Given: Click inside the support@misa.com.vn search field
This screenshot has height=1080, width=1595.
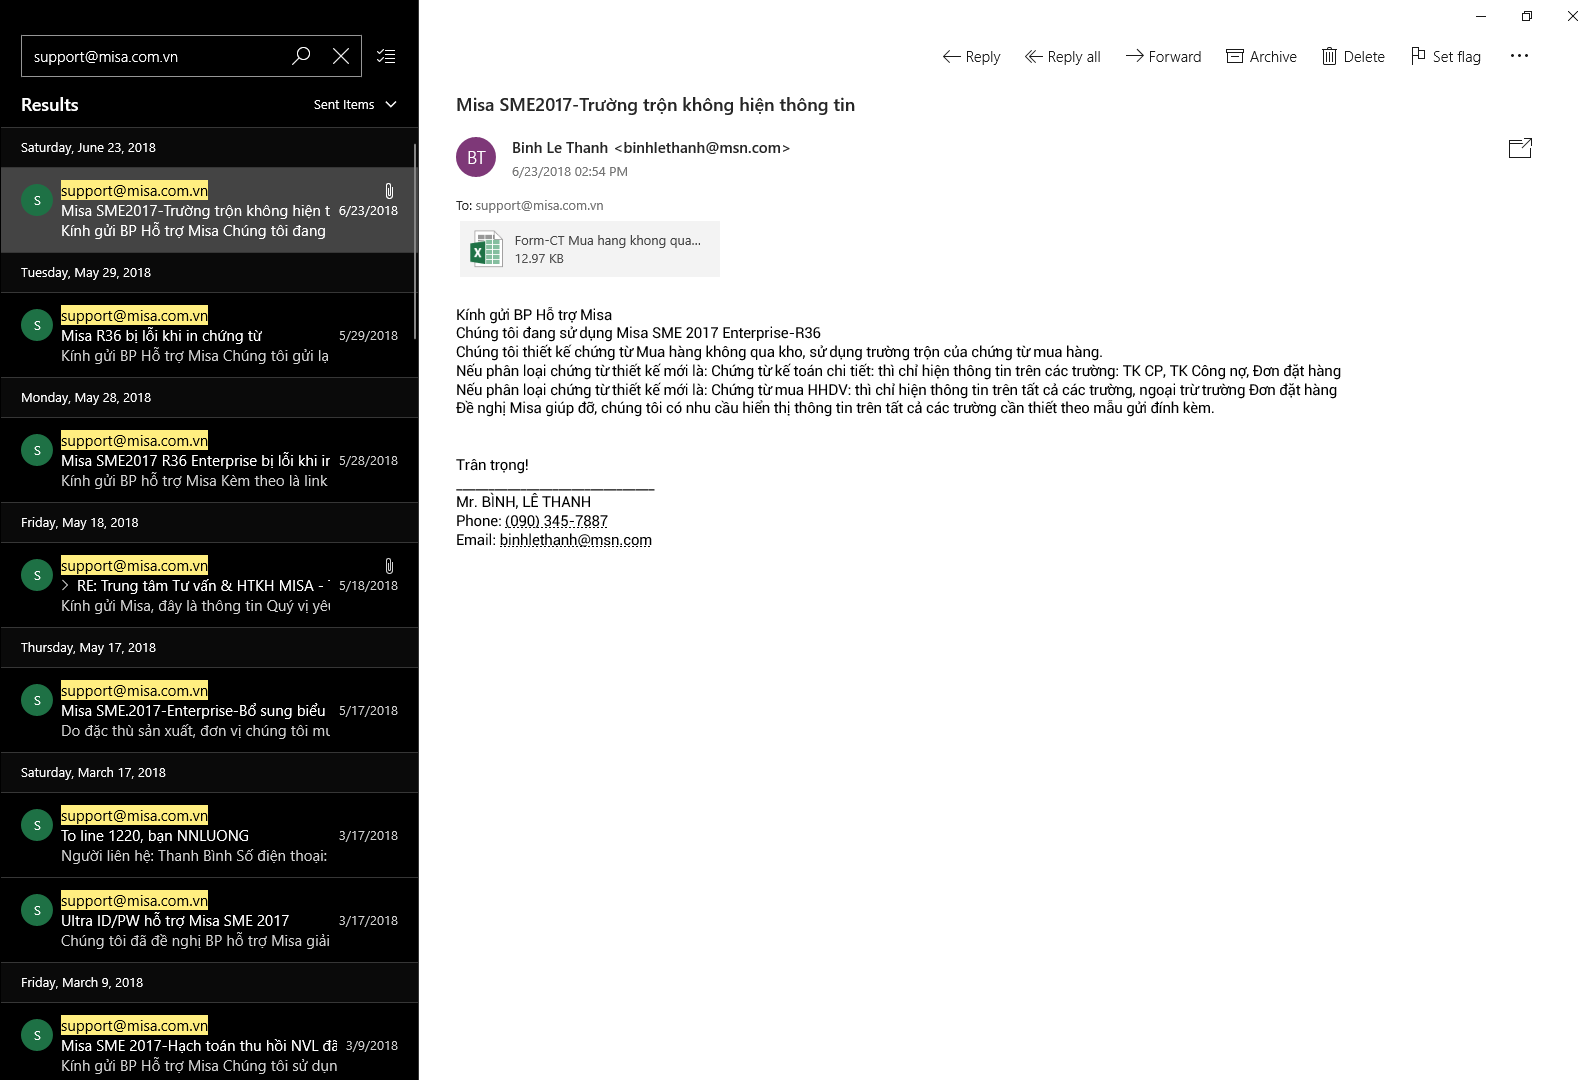Looking at the screenshot, I should click(x=150, y=57).
